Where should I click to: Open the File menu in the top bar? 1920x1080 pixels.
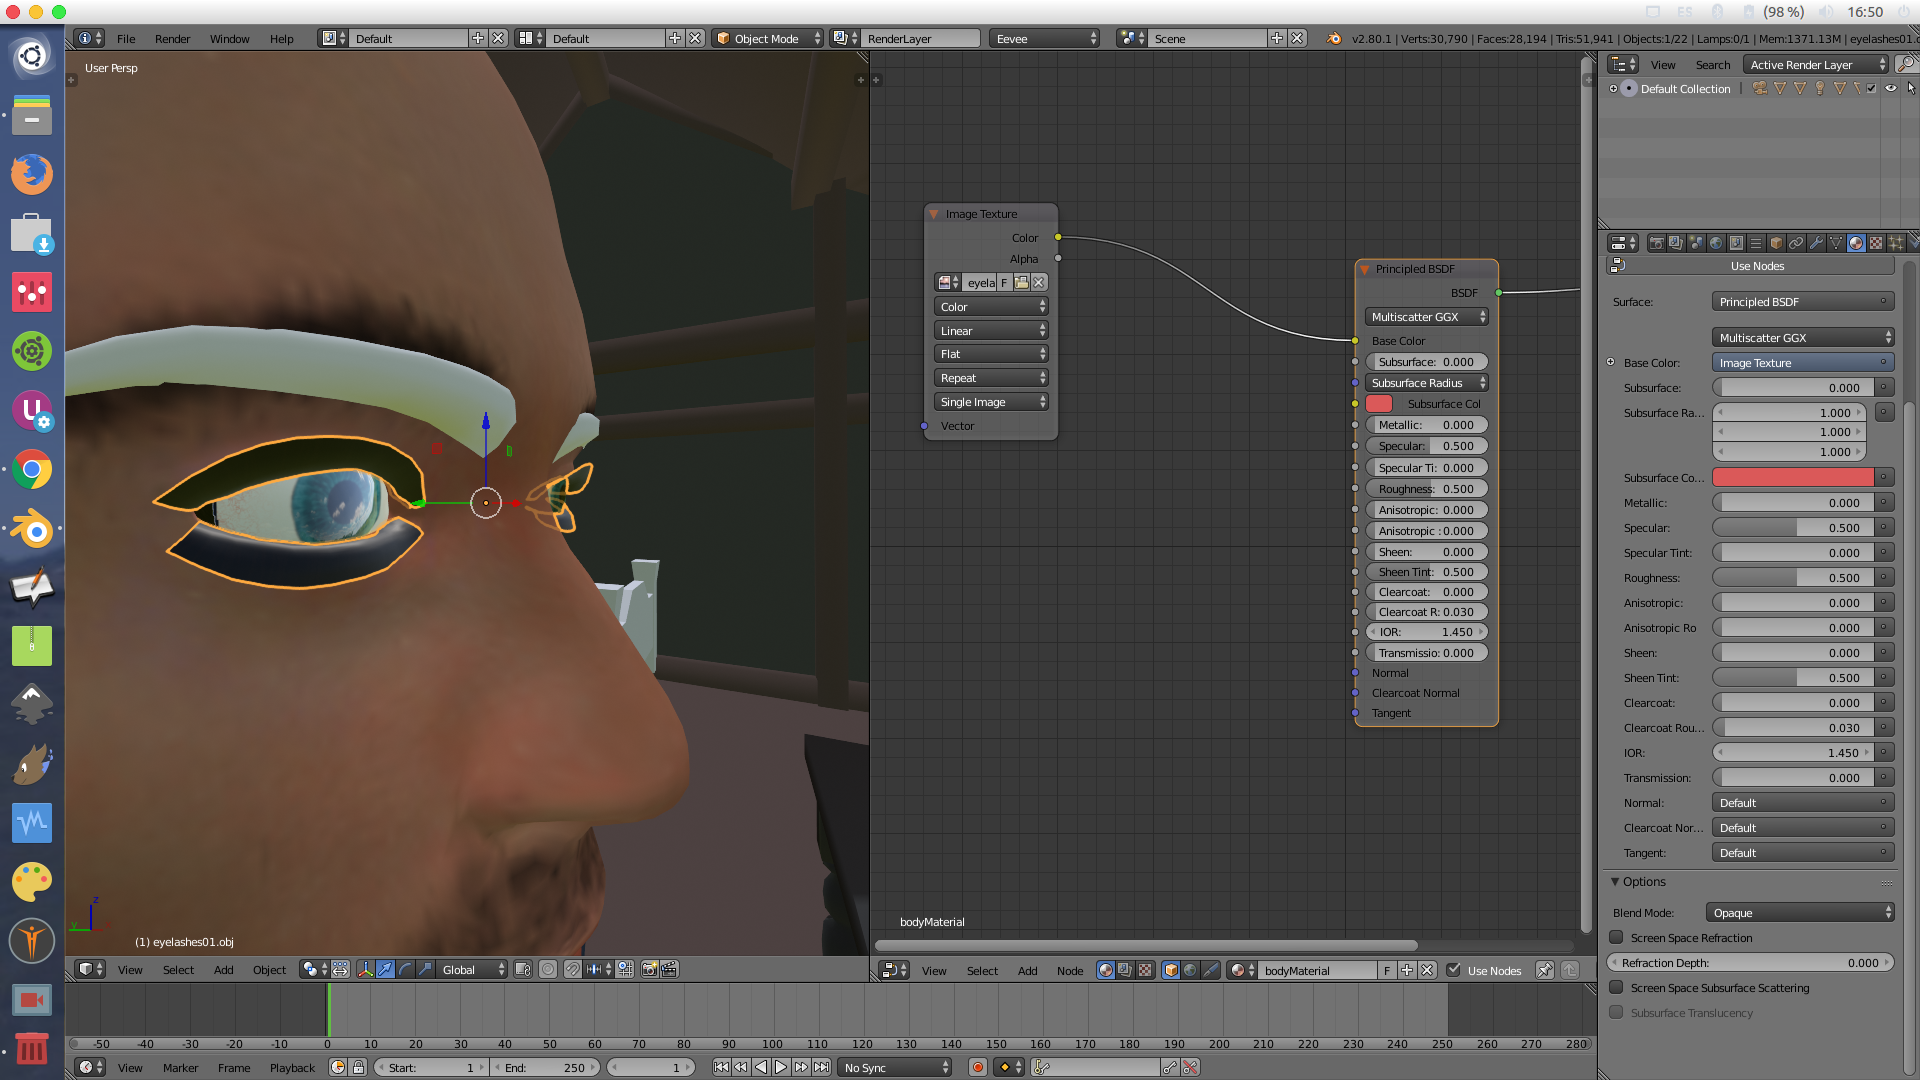point(126,39)
